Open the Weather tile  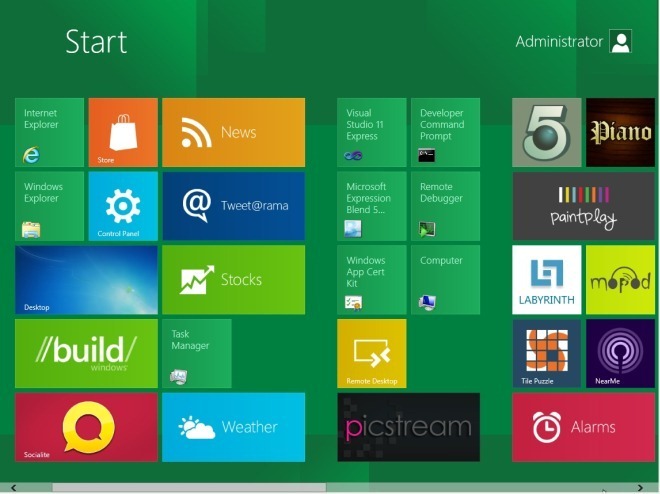233,427
